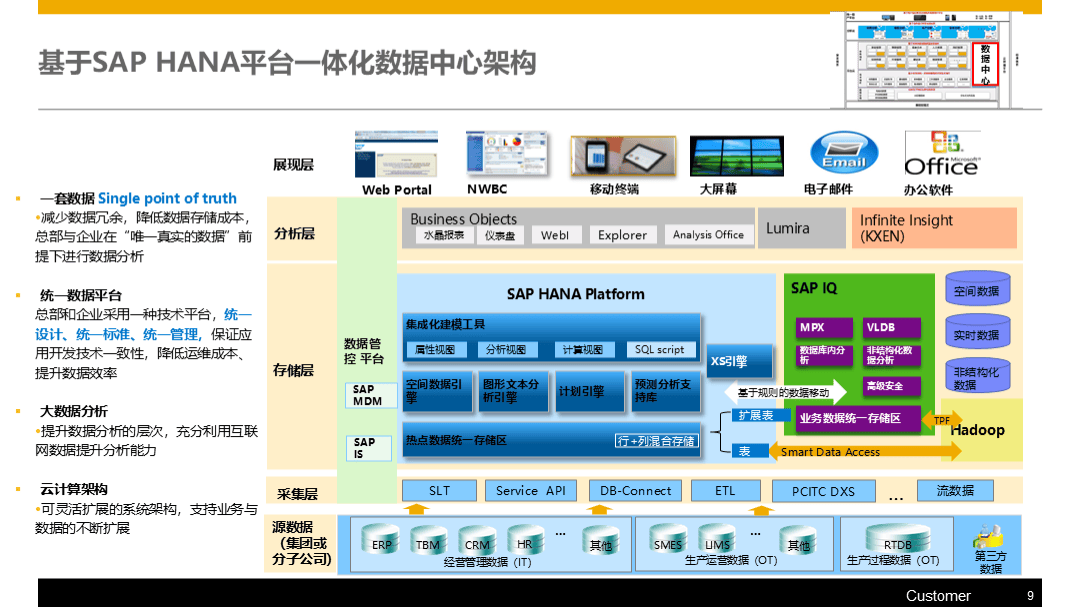The height and width of the screenshot is (607, 1080).
Task: Click the Hadoop label
Action: [x=977, y=430]
